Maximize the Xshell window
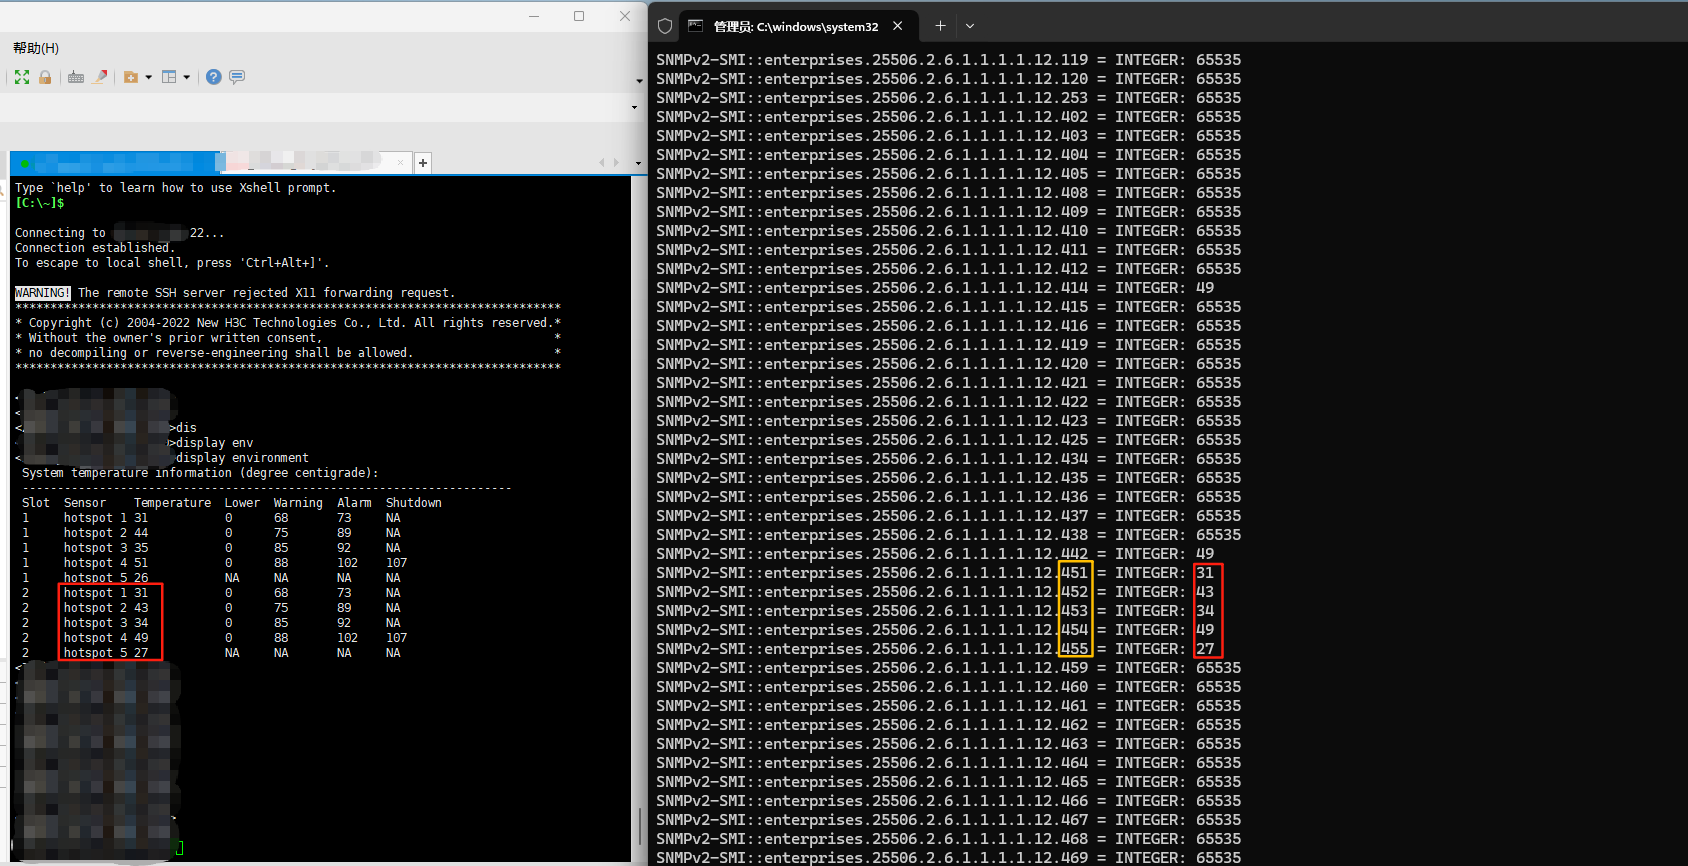The image size is (1688, 866). pyautogui.click(x=579, y=16)
